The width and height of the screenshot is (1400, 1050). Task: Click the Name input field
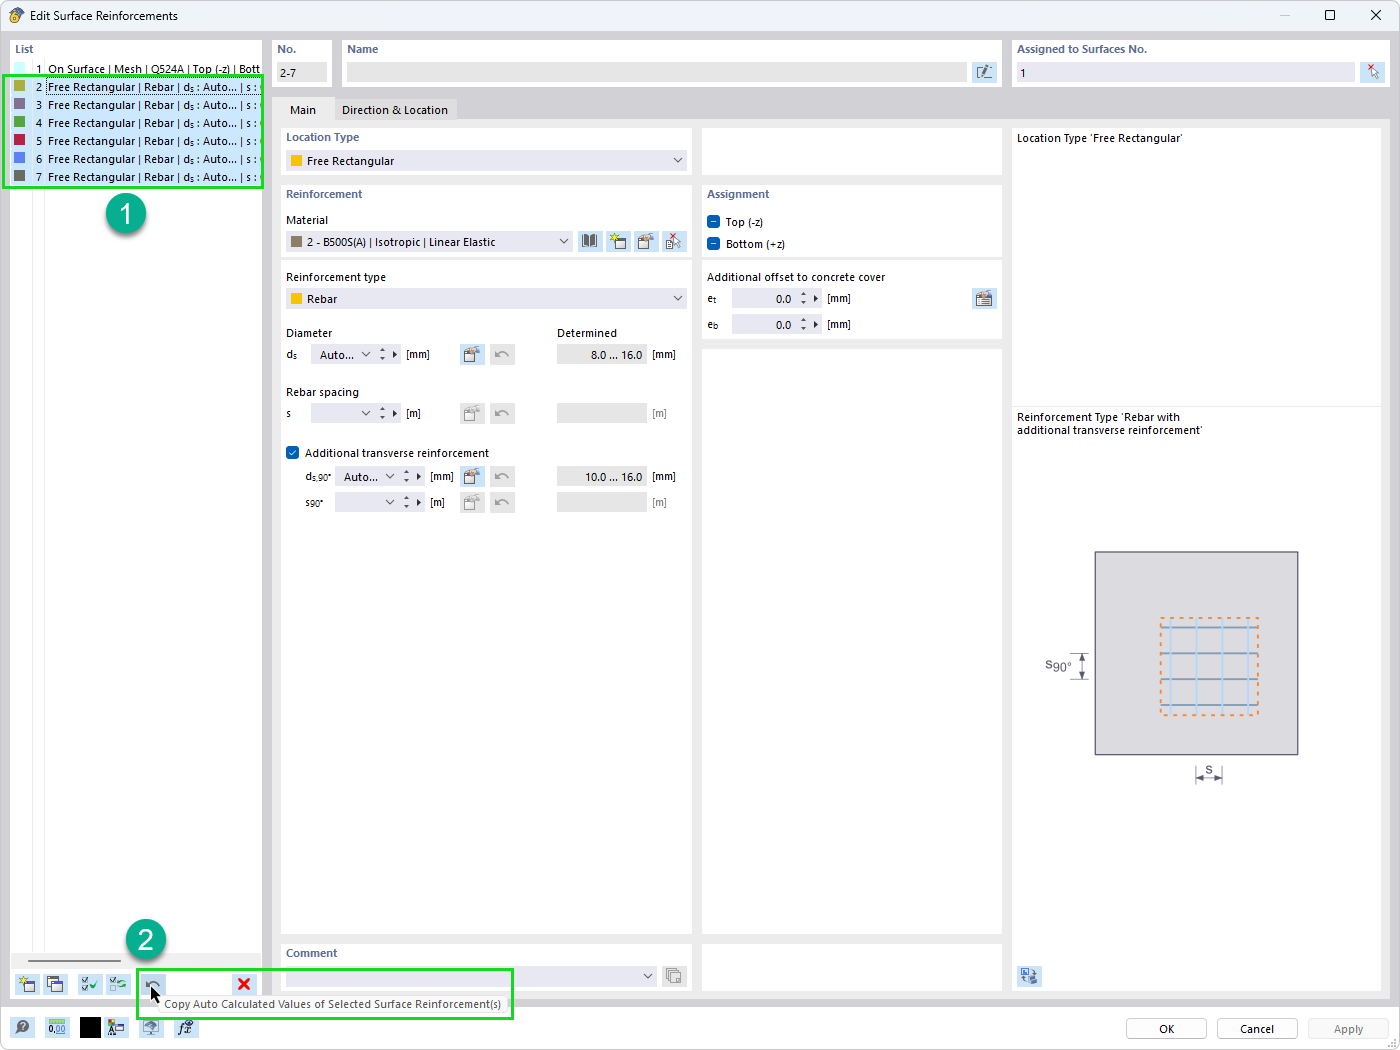(x=657, y=72)
